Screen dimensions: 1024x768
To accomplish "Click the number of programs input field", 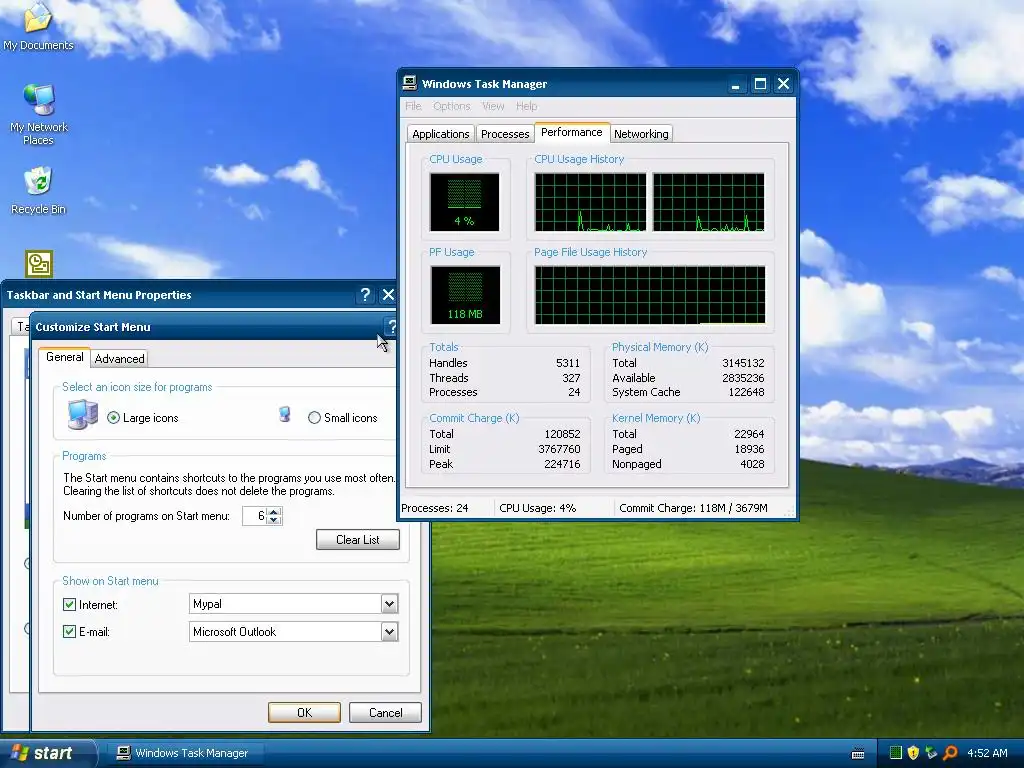I will (255, 516).
